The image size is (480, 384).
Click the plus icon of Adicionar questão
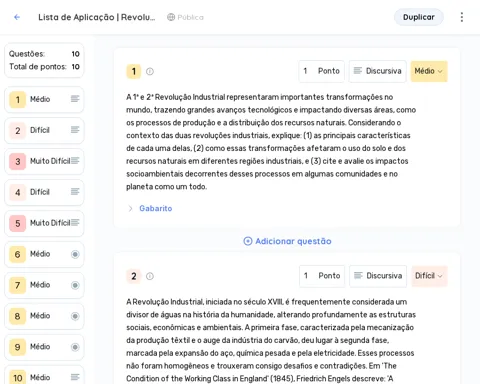point(248,241)
